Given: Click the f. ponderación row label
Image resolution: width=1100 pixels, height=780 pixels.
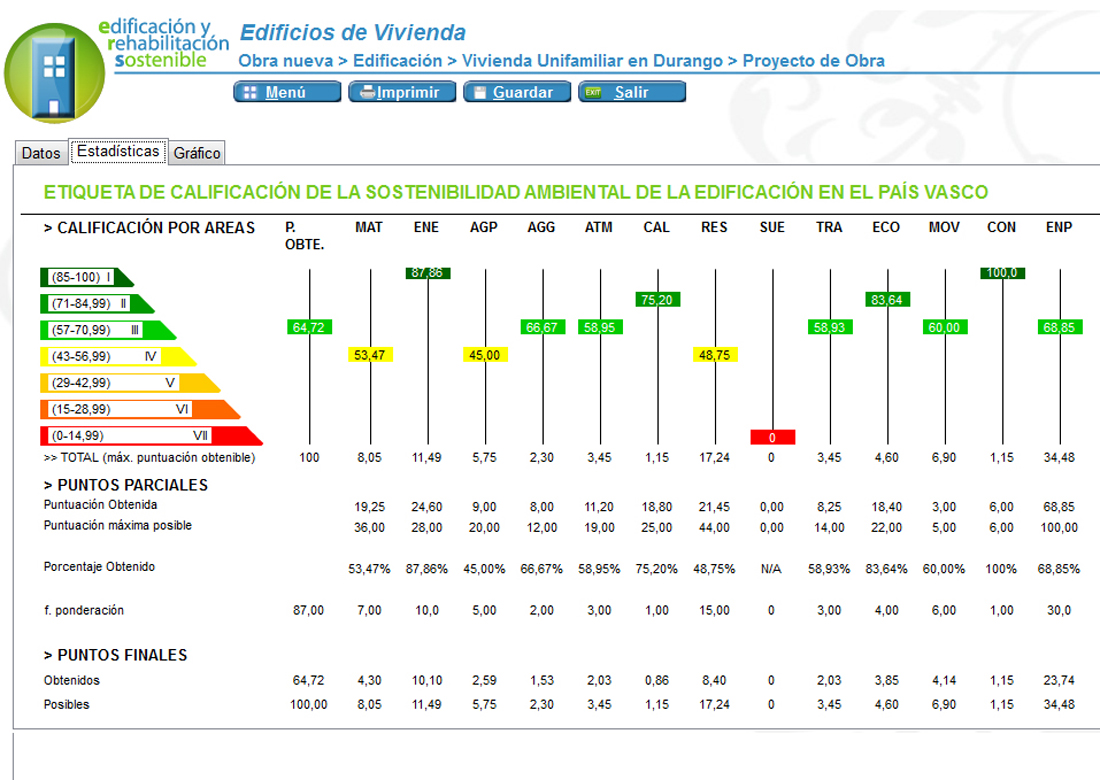Looking at the screenshot, I should (84, 610).
